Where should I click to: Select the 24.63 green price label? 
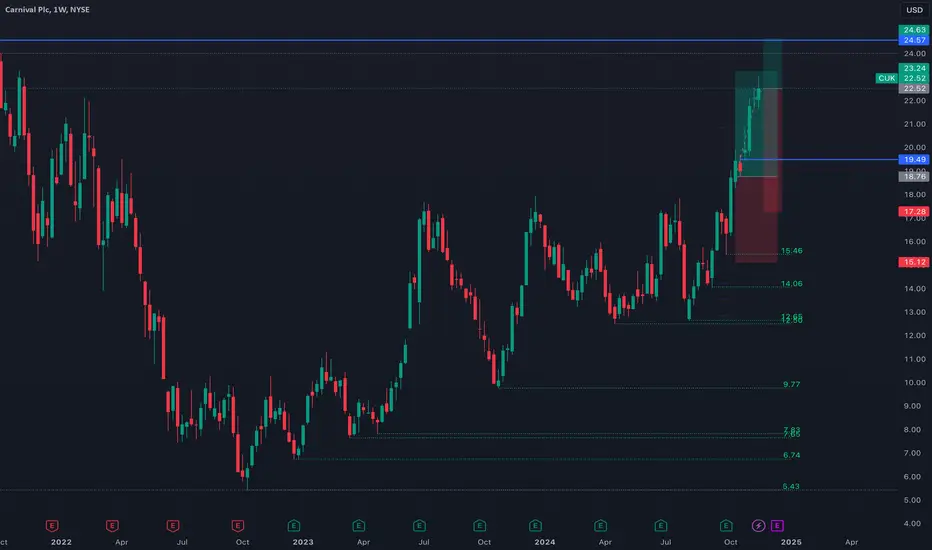914,30
